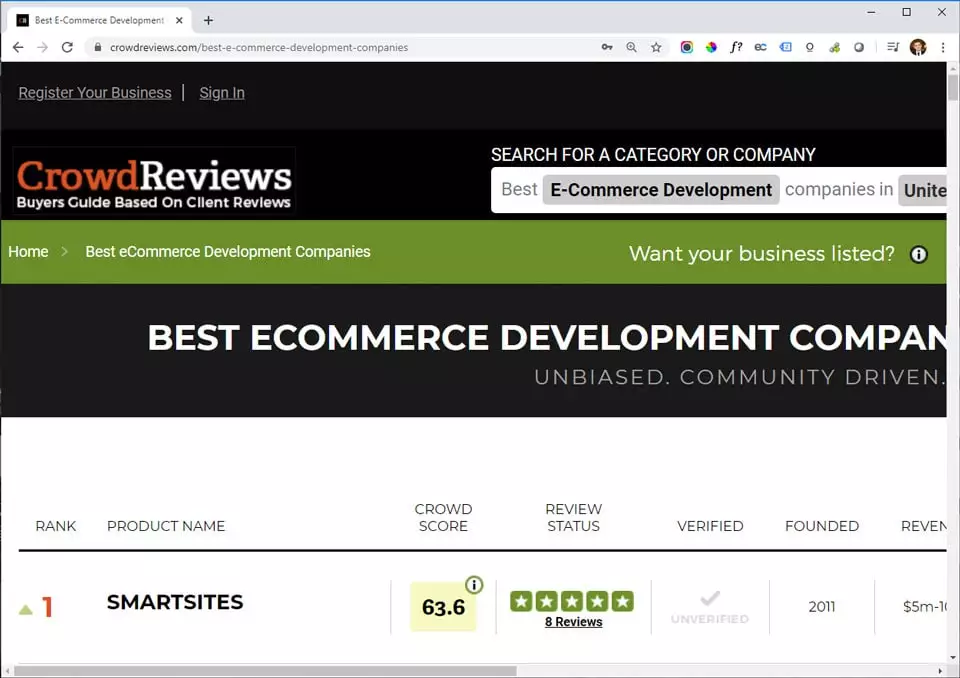Click the vertical scrollbar thumb
Image resolution: width=960 pixels, height=678 pixels.
(953, 87)
